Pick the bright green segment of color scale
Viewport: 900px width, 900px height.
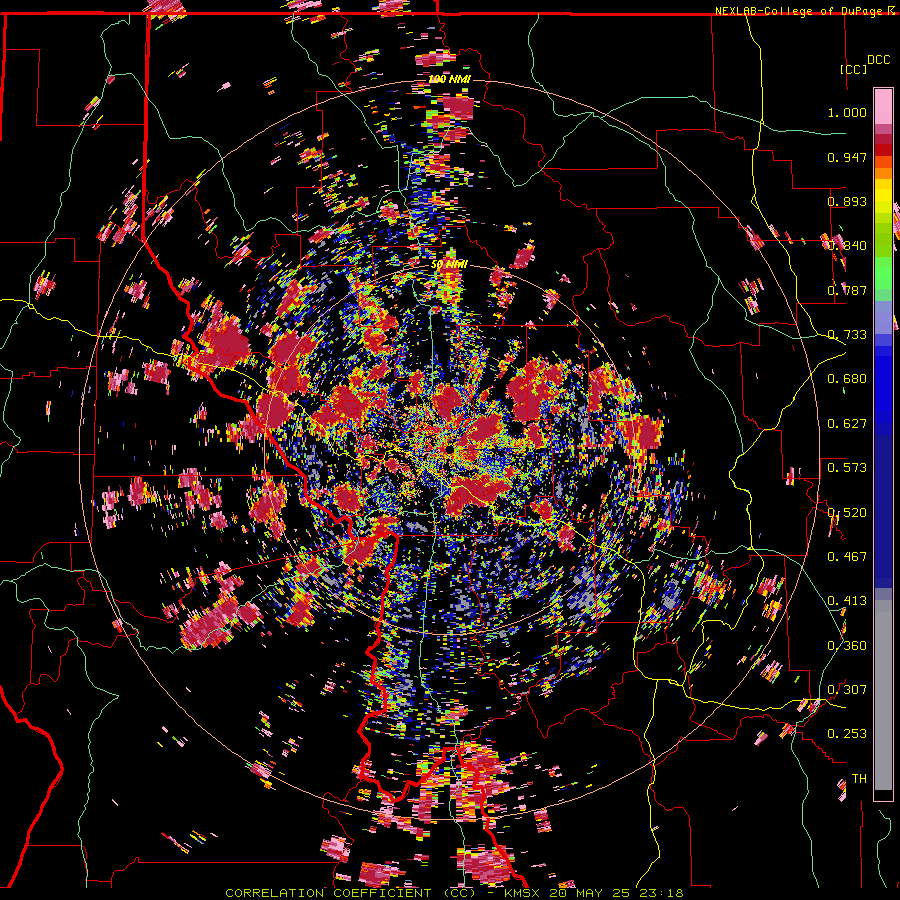(x=883, y=273)
